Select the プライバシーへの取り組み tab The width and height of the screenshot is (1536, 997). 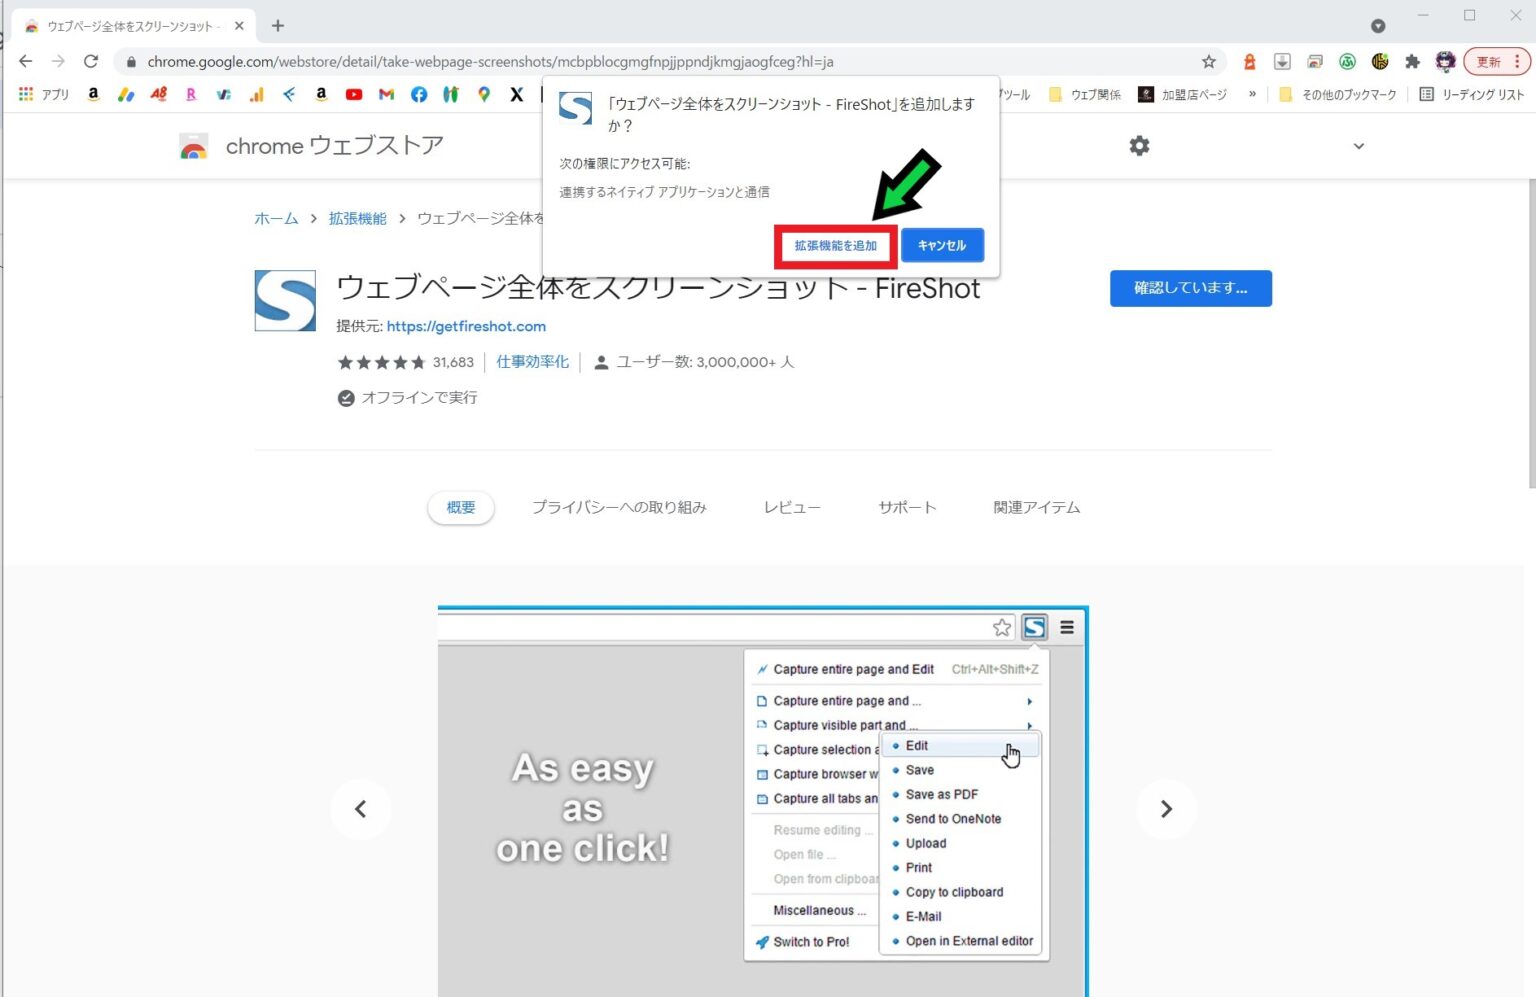click(x=619, y=507)
